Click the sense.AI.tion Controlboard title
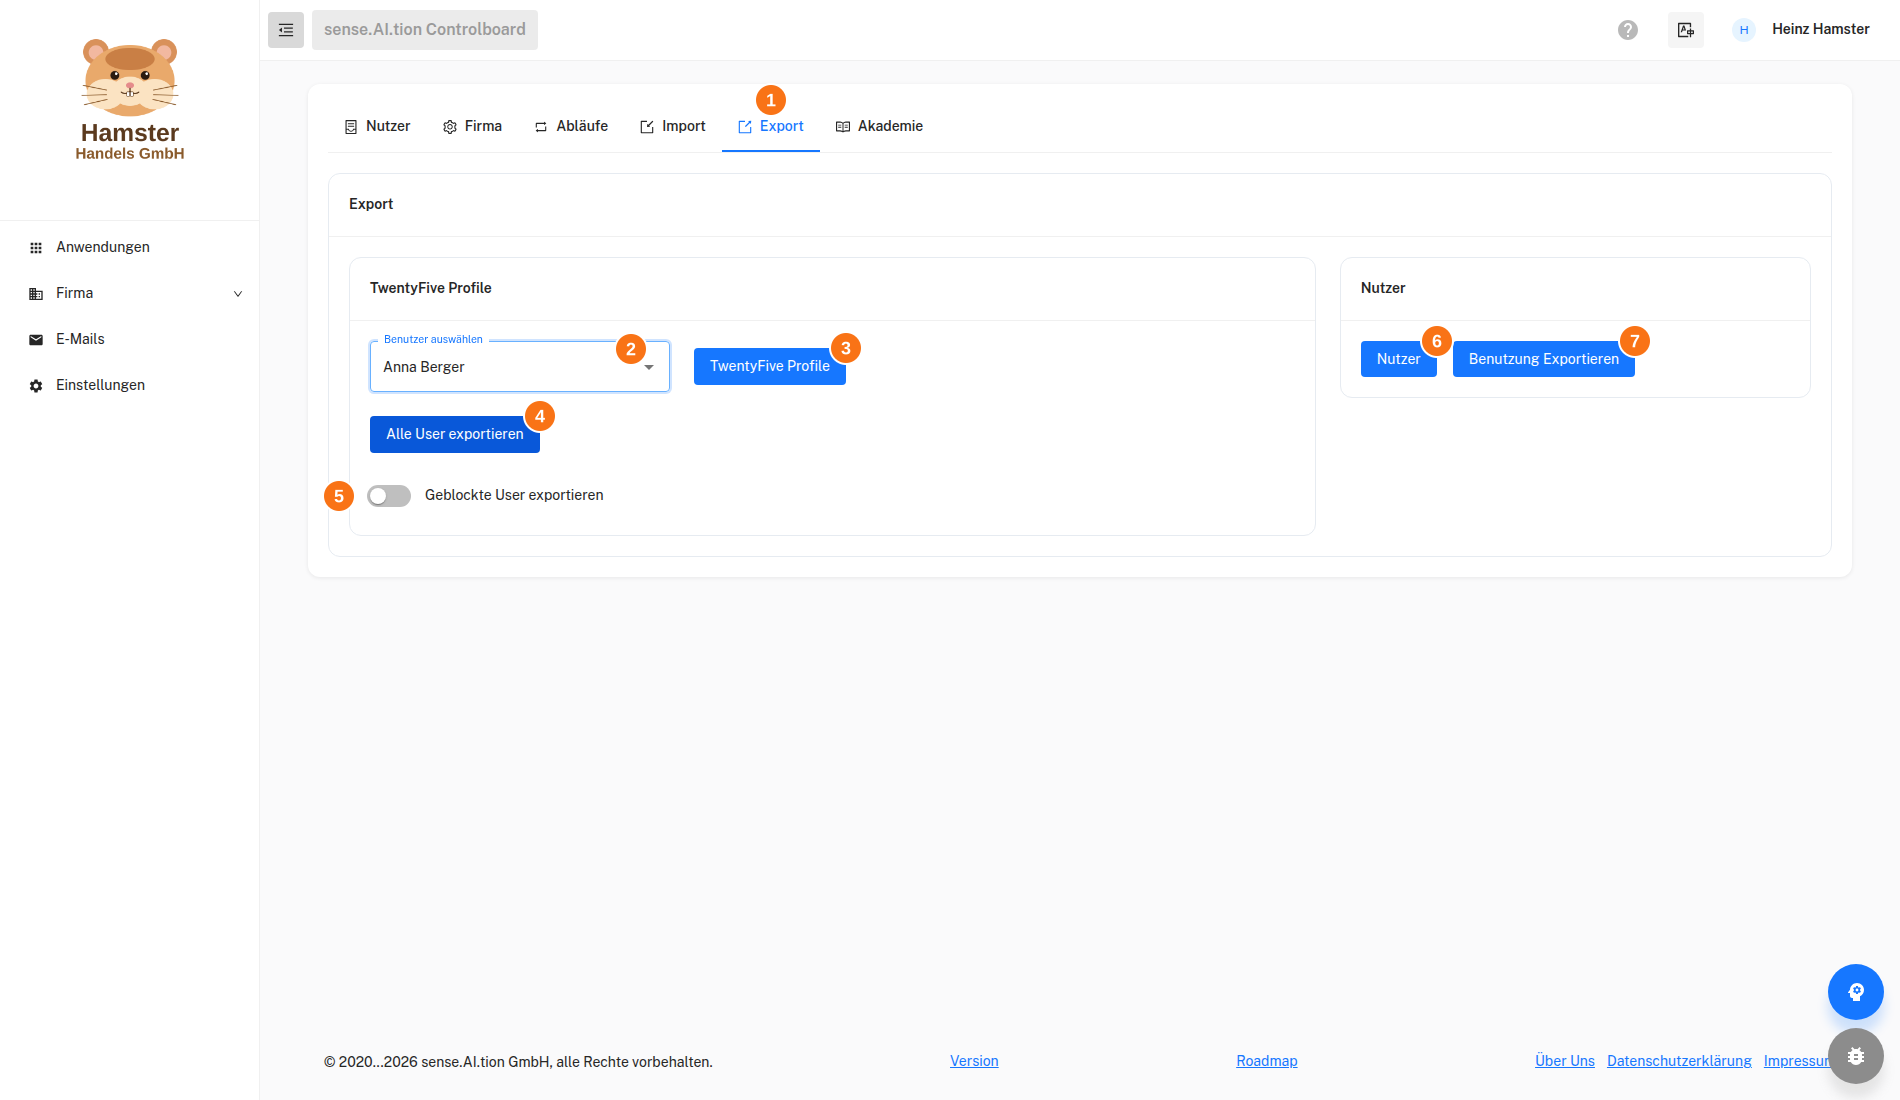The width and height of the screenshot is (1900, 1100). coord(425,30)
